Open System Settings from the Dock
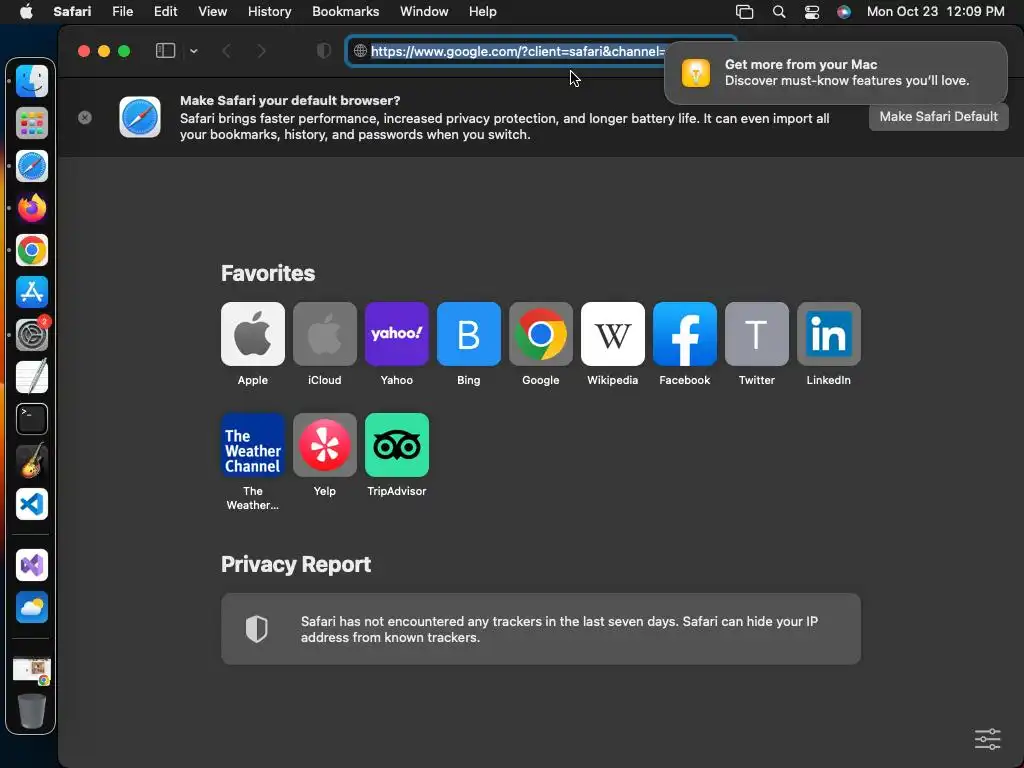This screenshot has height=768, width=1024. [x=31, y=334]
